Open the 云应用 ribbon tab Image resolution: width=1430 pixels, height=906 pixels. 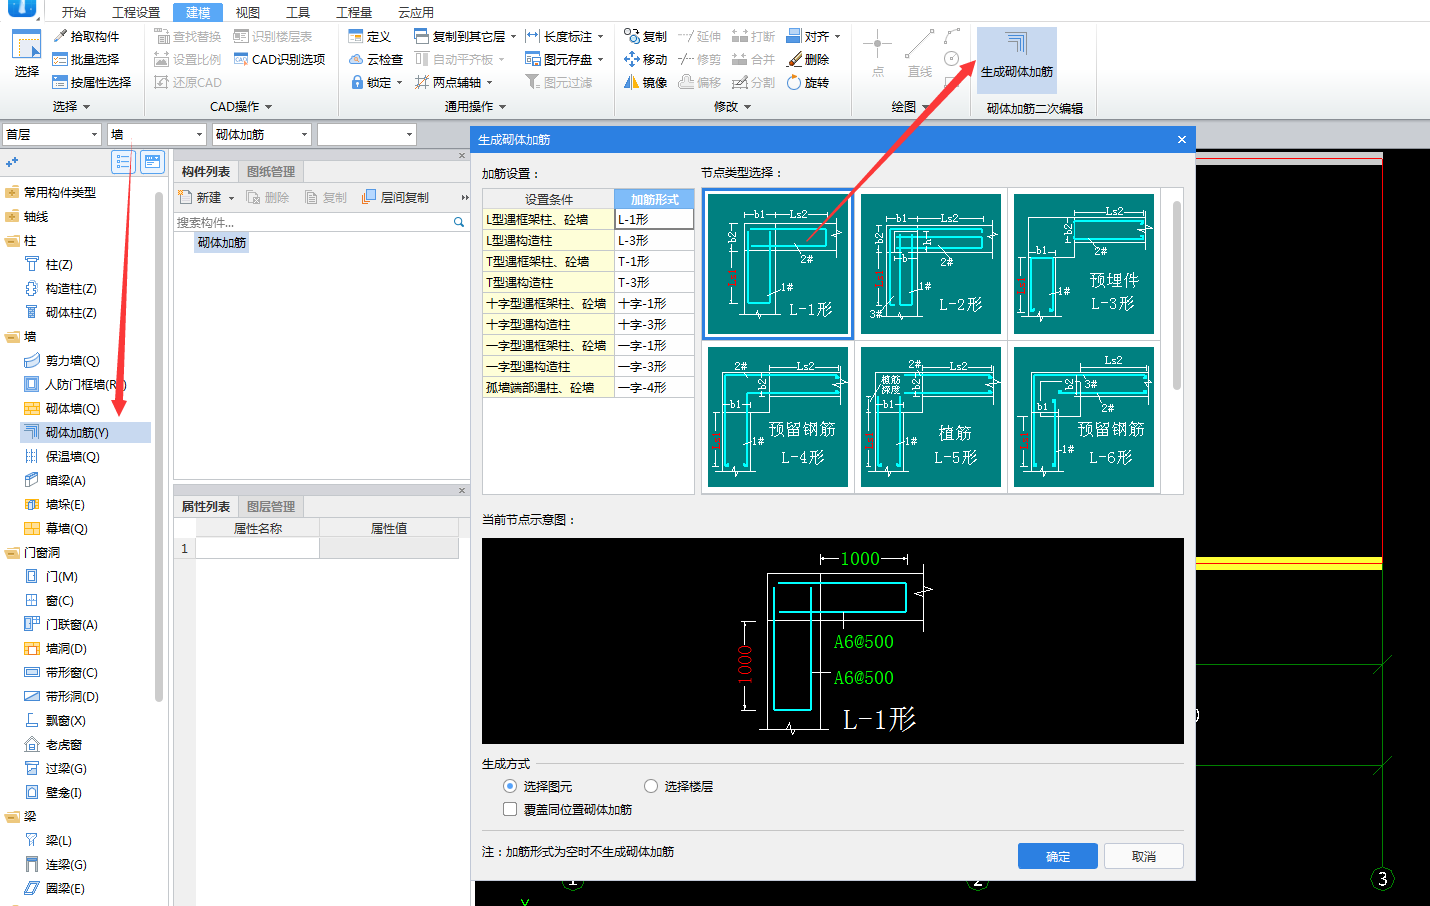pyautogui.click(x=416, y=12)
